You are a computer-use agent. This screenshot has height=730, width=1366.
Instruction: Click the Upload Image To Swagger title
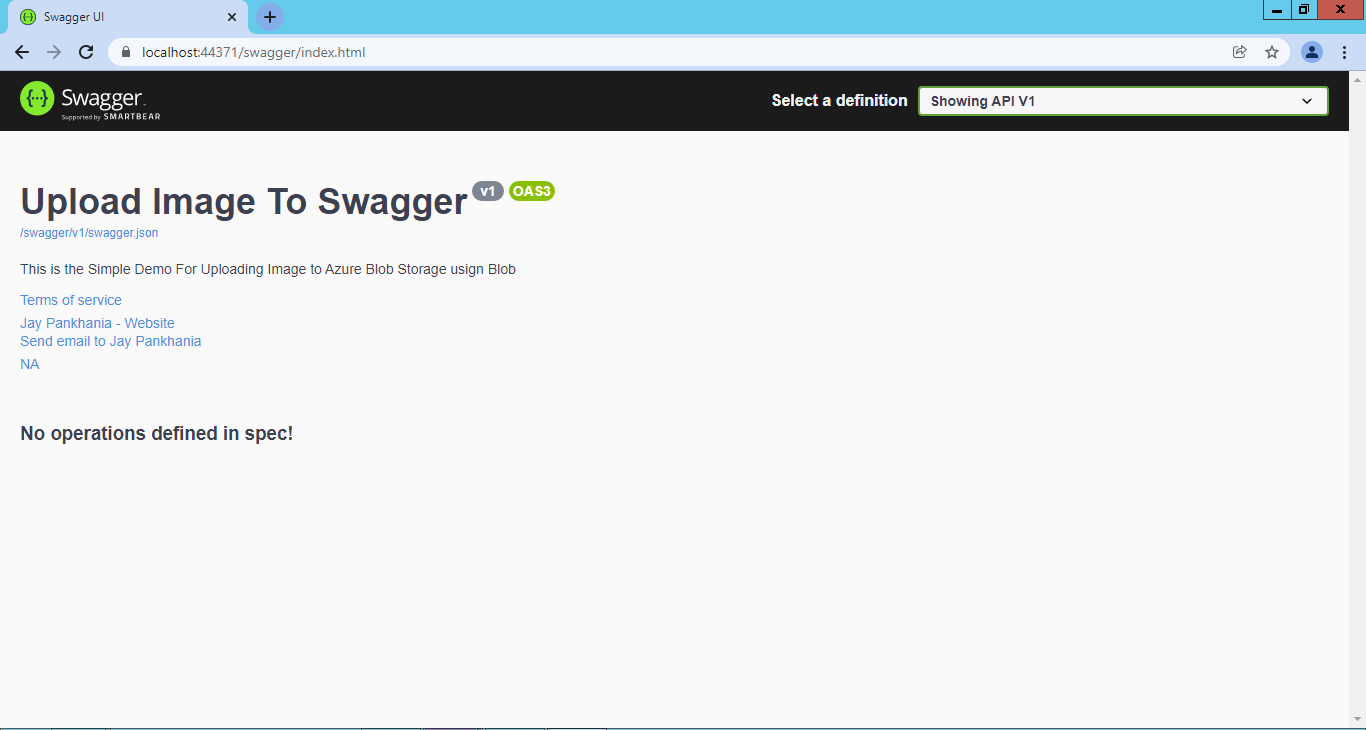(244, 202)
